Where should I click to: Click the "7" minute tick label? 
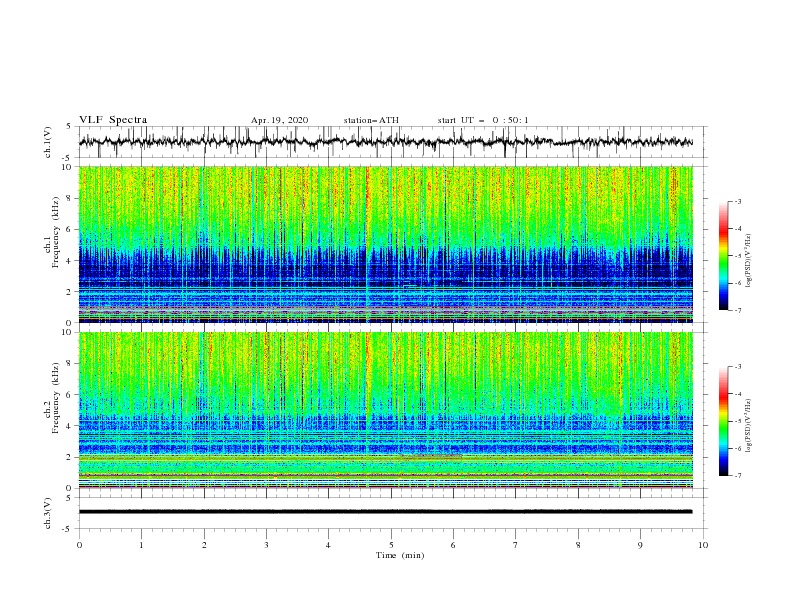(516, 545)
